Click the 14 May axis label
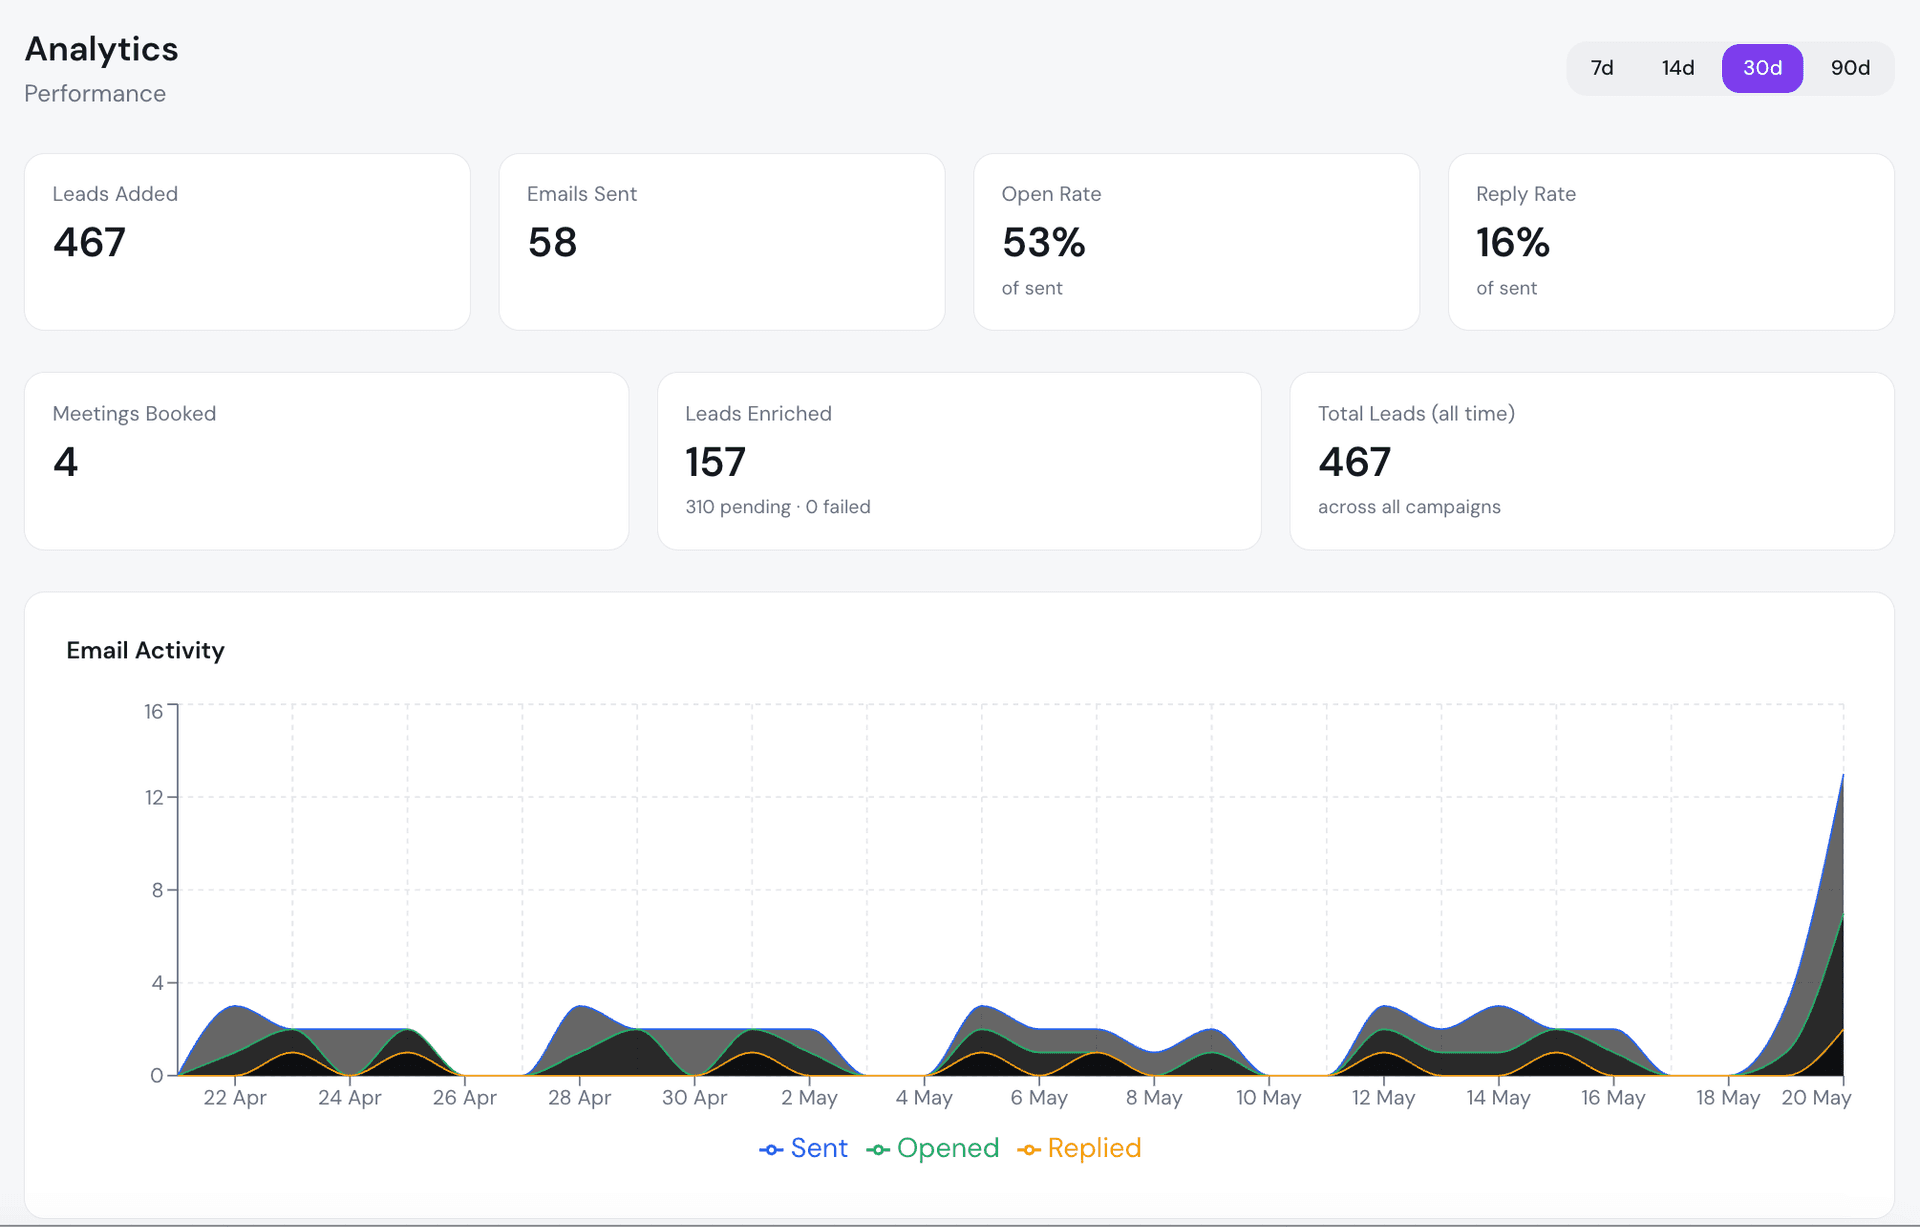Screen dimensions: 1920x1227 (1498, 1097)
